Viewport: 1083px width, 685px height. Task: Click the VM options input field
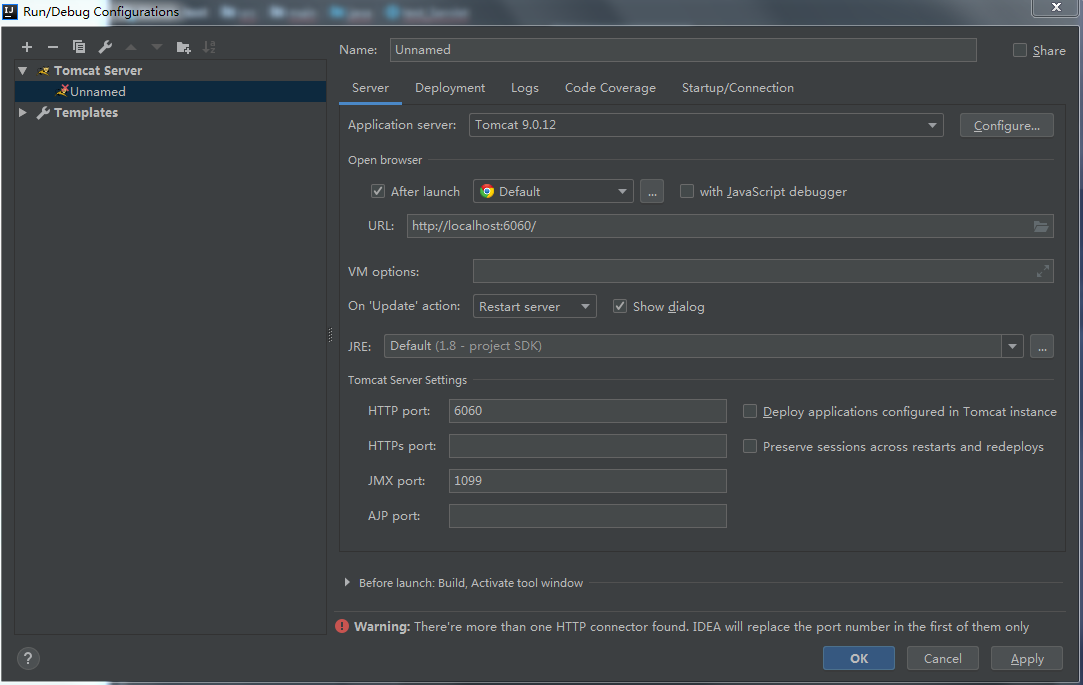pos(763,271)
